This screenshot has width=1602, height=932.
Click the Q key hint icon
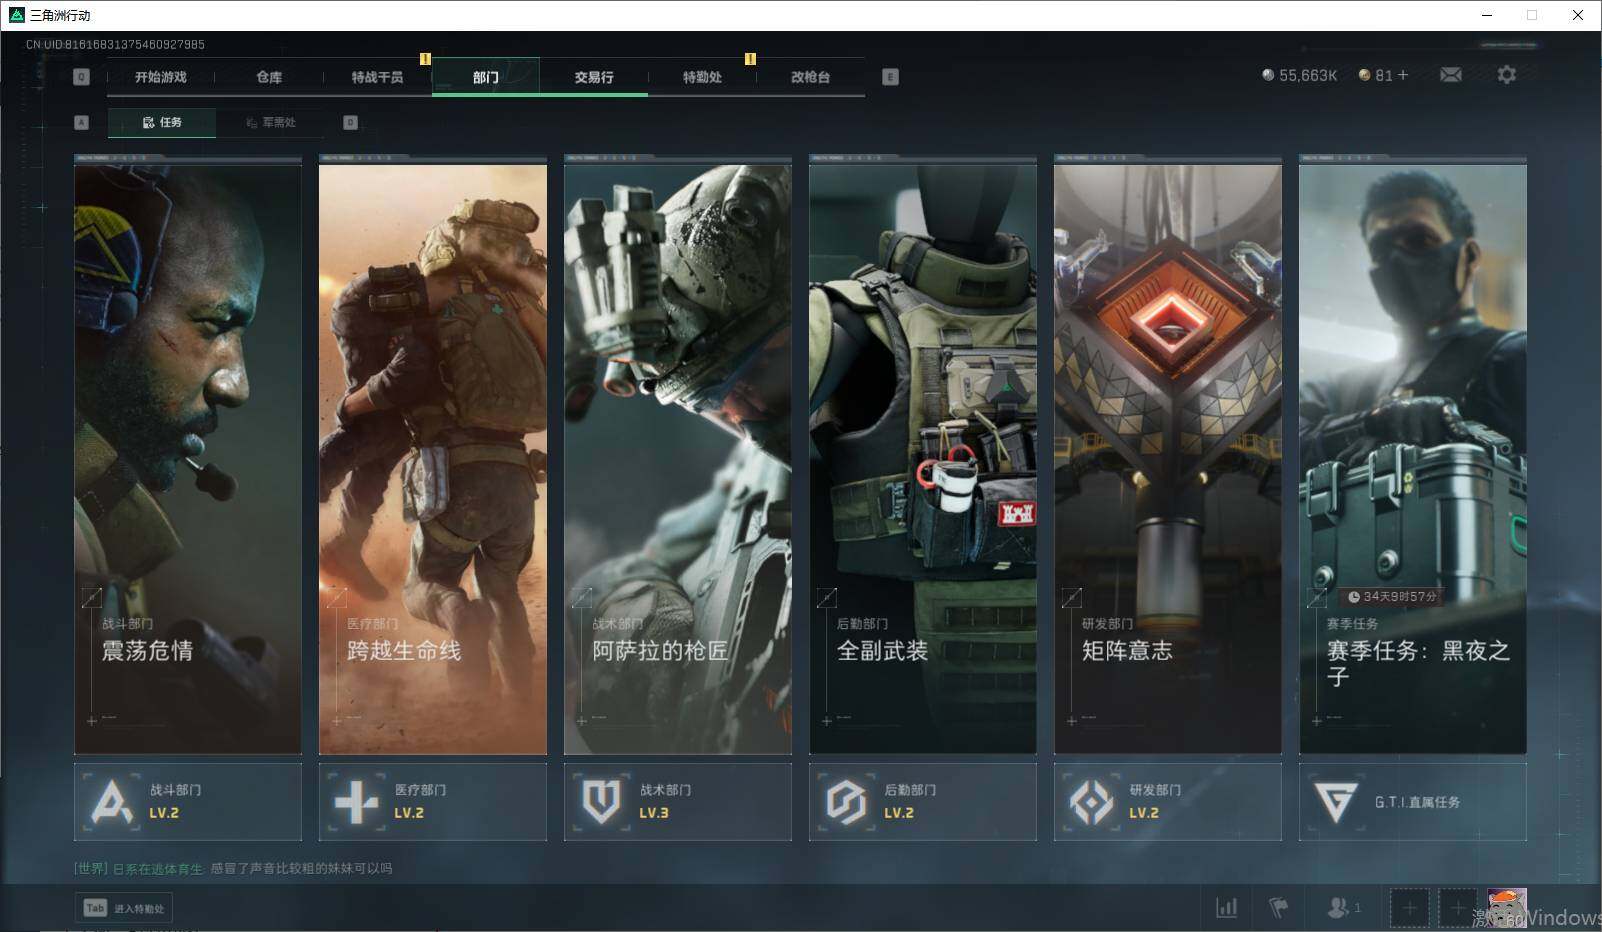click(82, 77)
